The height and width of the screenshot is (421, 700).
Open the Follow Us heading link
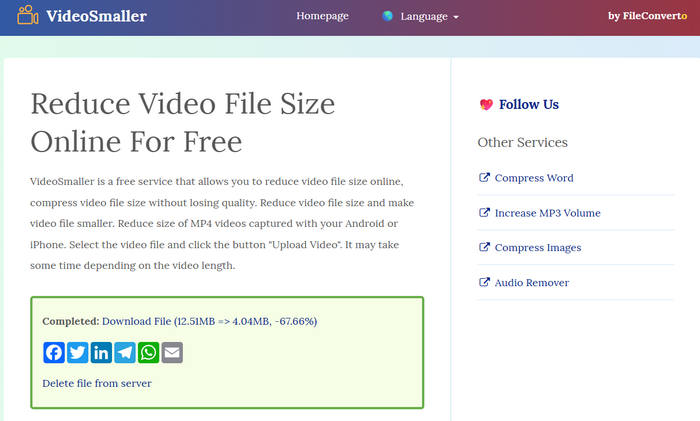529,104
